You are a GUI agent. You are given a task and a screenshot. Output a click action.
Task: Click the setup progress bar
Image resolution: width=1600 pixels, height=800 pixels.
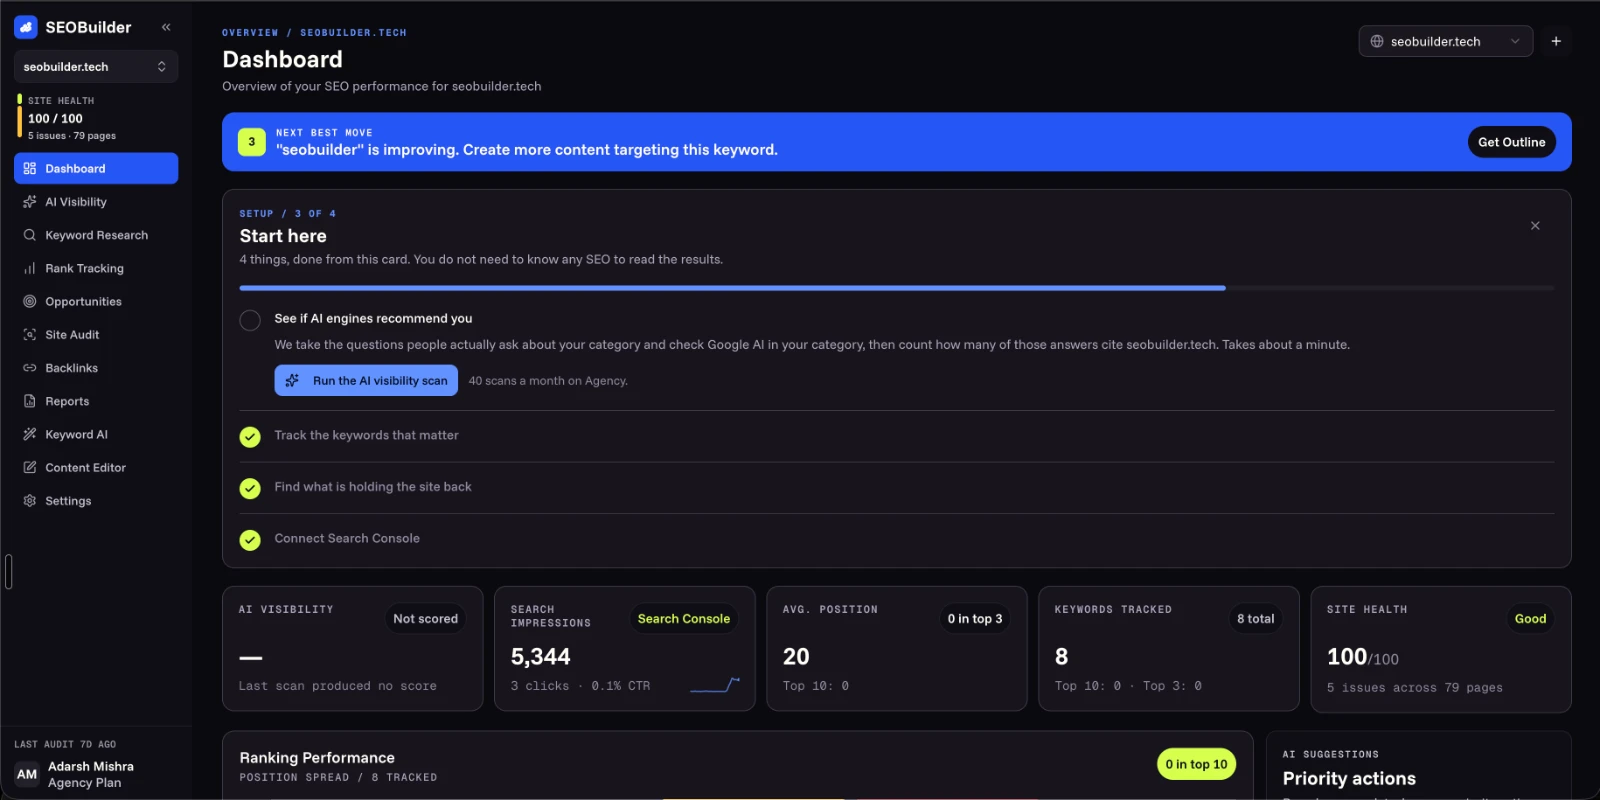point(896,288)
